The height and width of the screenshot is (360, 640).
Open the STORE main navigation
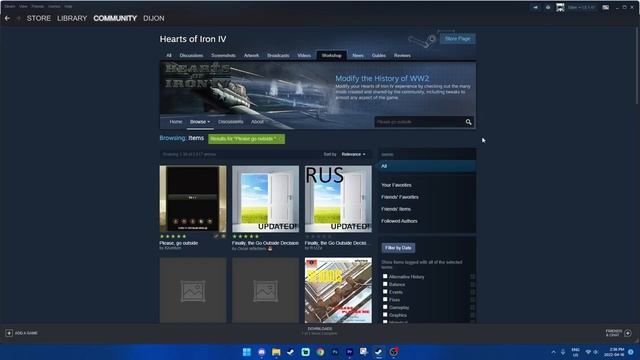tap(39, 18)
